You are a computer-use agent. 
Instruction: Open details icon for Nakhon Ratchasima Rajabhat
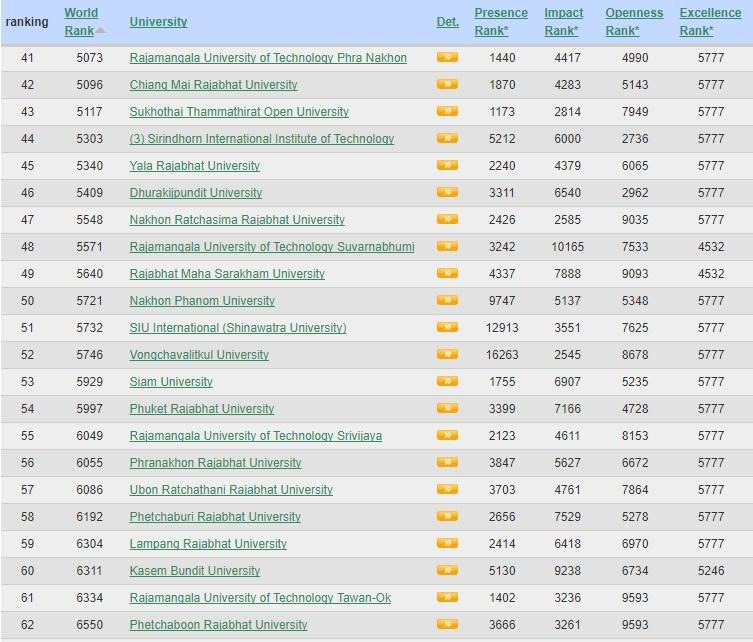pyautogui.click(x=447, y=219)
